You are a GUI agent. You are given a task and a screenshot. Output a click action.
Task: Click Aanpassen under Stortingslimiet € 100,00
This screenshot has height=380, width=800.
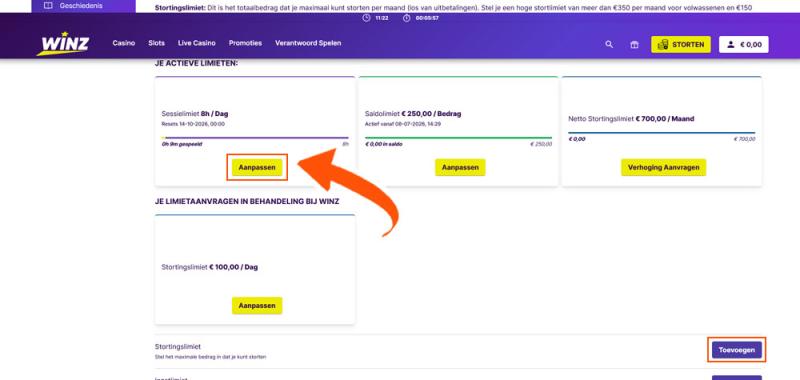[x=257, y=306]
